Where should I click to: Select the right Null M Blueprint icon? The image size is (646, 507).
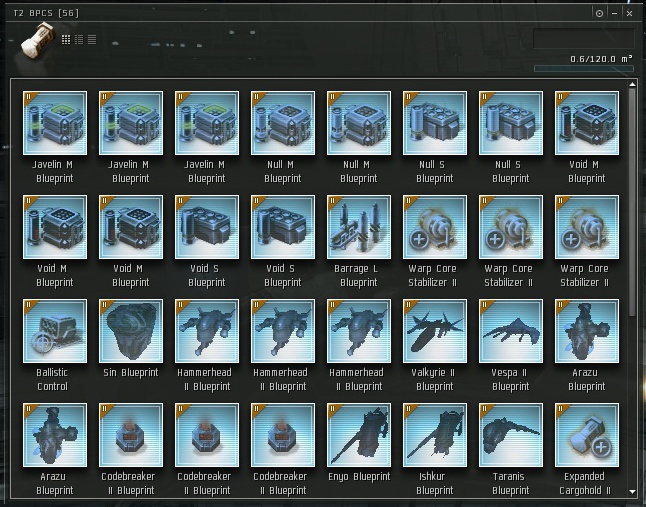[x=359, y=123]
